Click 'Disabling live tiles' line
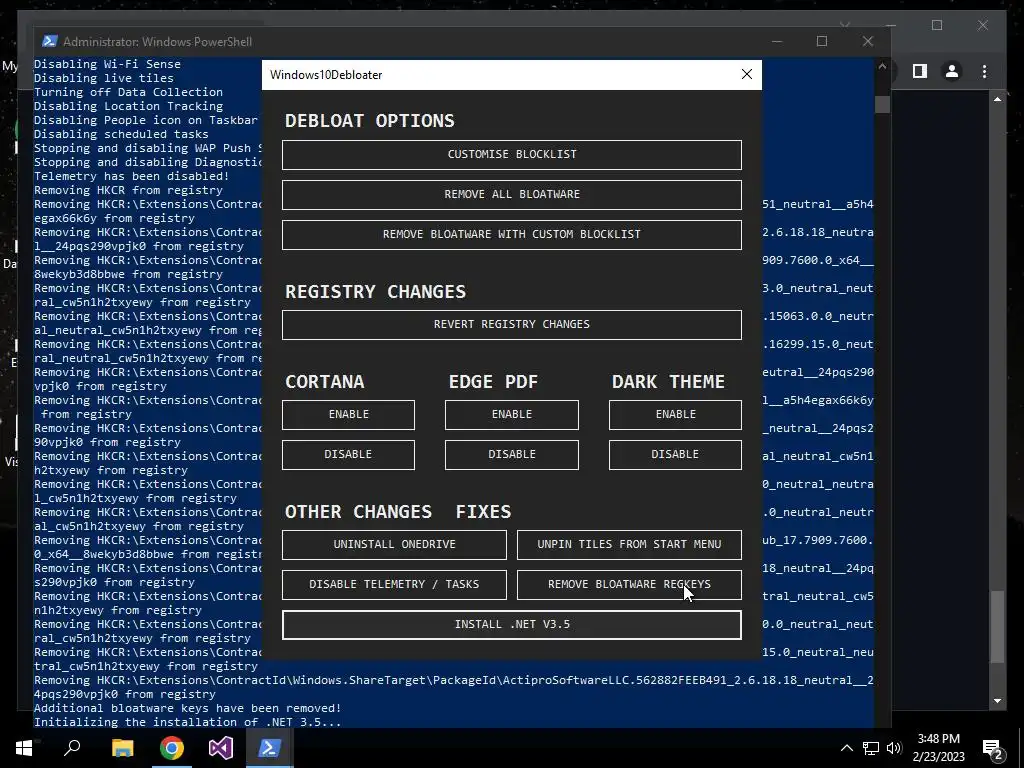This screenshot has height=768, width=1024. 104,78
